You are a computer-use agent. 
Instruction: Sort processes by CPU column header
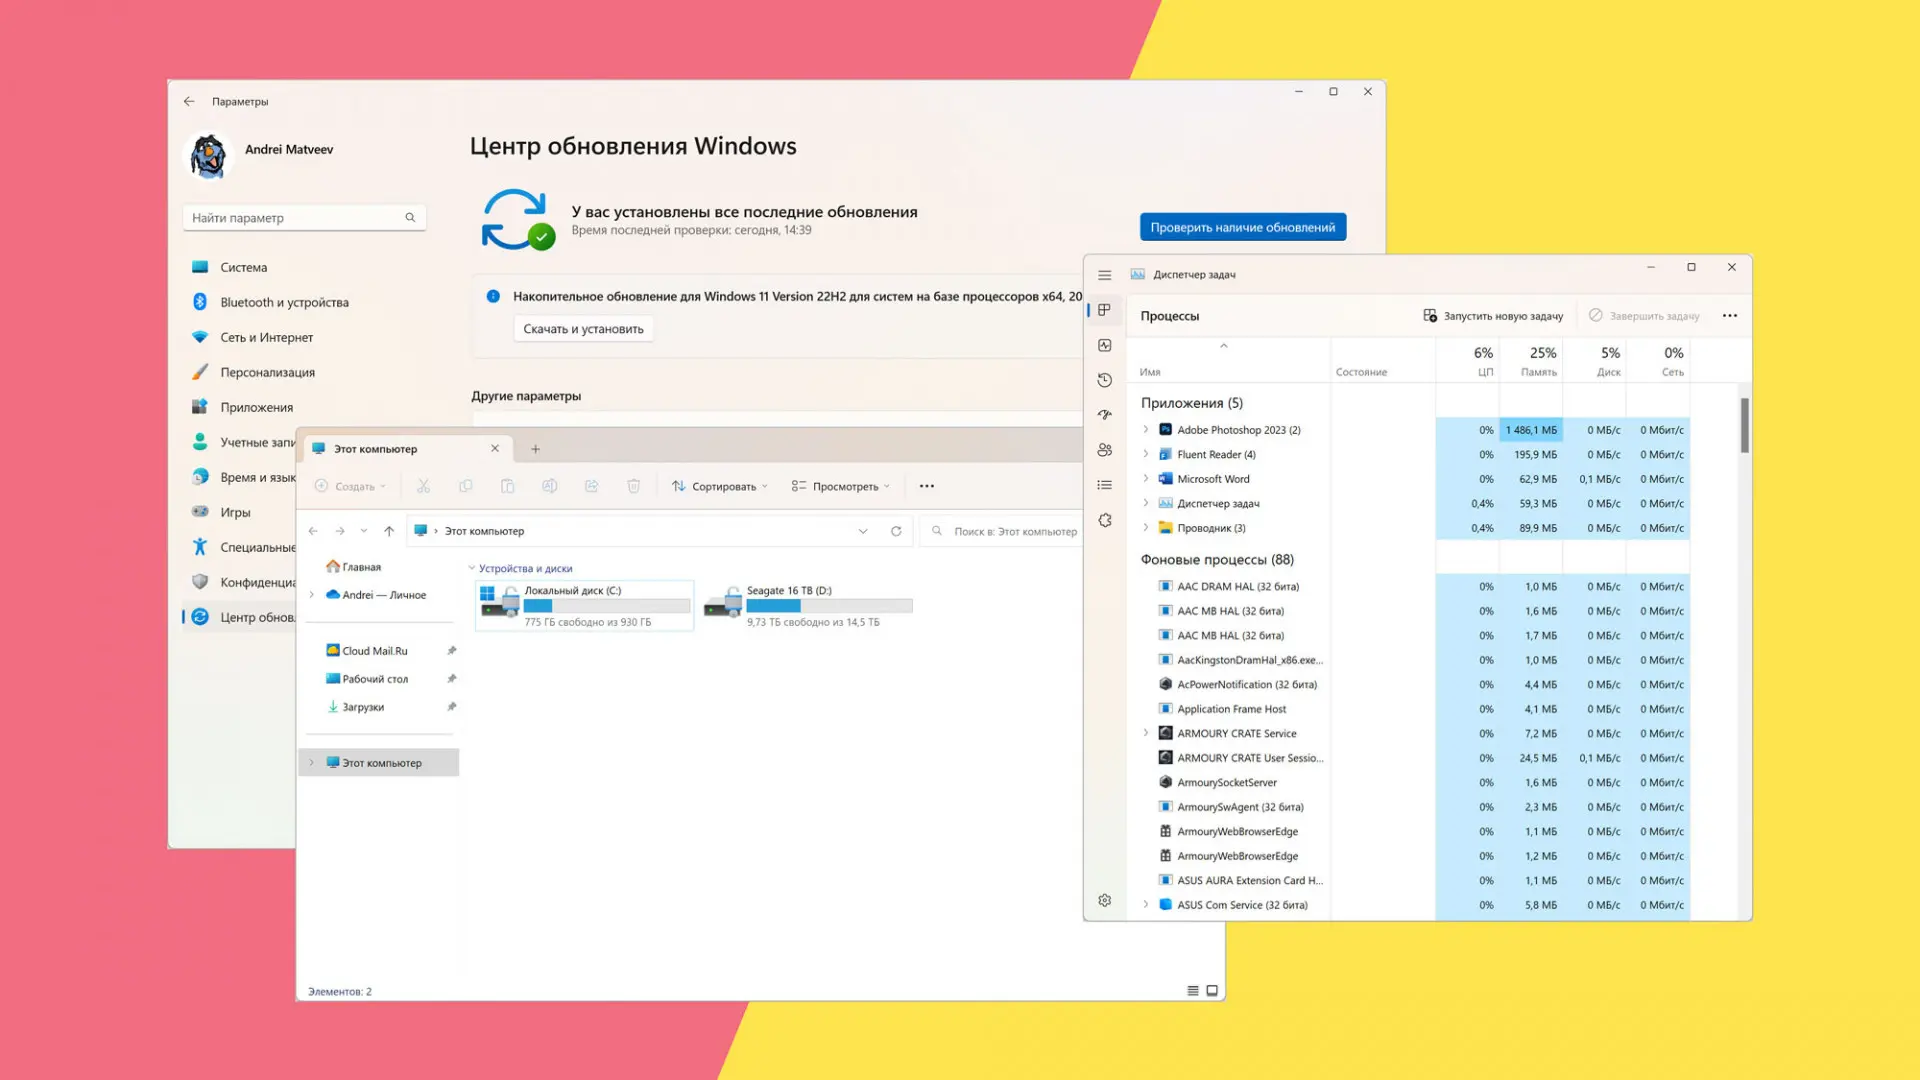(1467, 361)
